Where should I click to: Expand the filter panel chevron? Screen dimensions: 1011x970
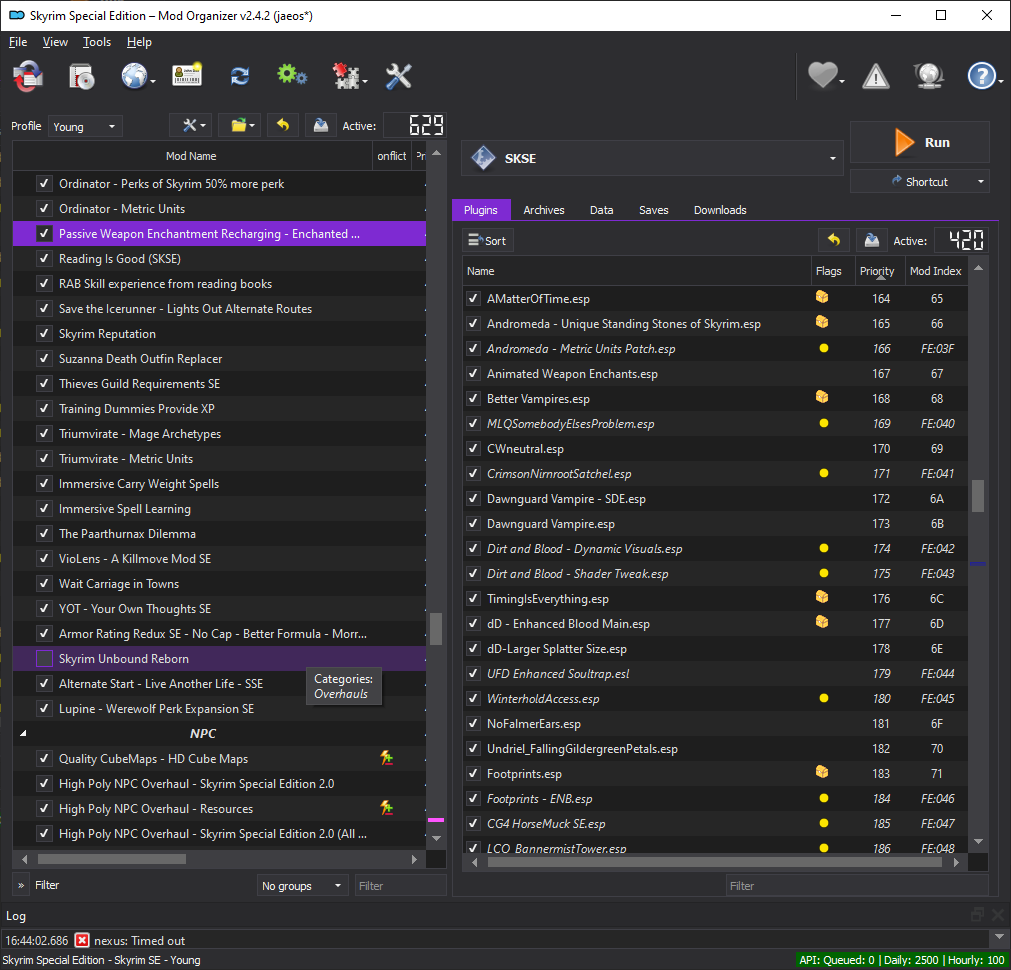[x=21, y=886]
